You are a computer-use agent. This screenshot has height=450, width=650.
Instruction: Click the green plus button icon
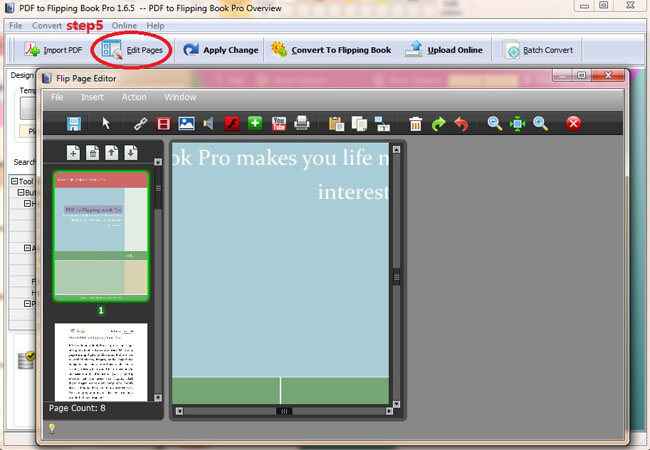[255, 123]
